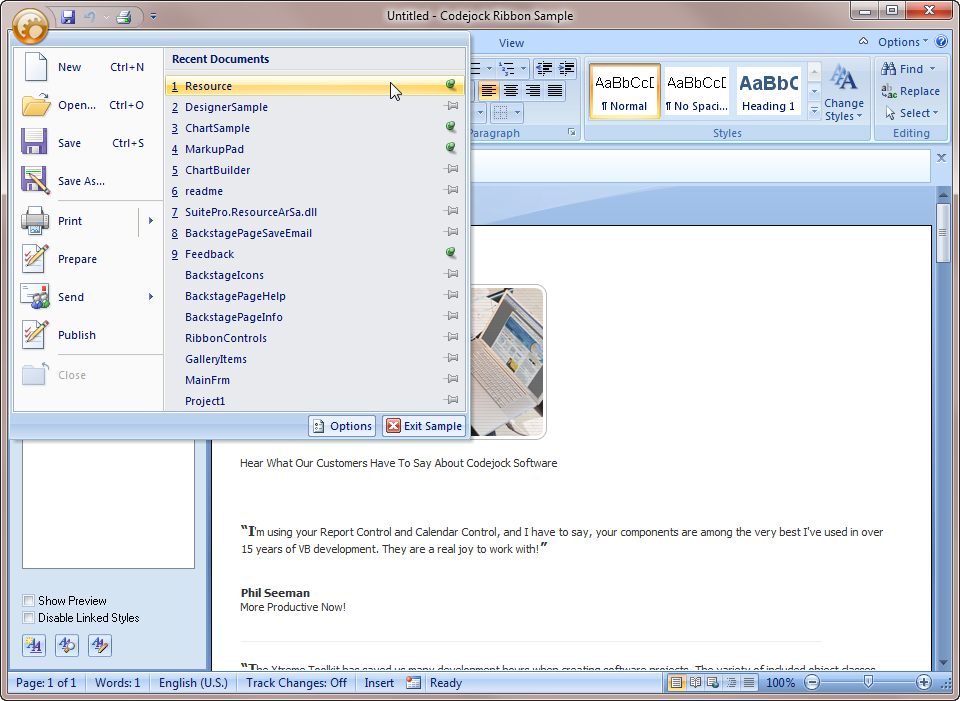
Task: Click the Exit Sample button
Action: point(423,425)
